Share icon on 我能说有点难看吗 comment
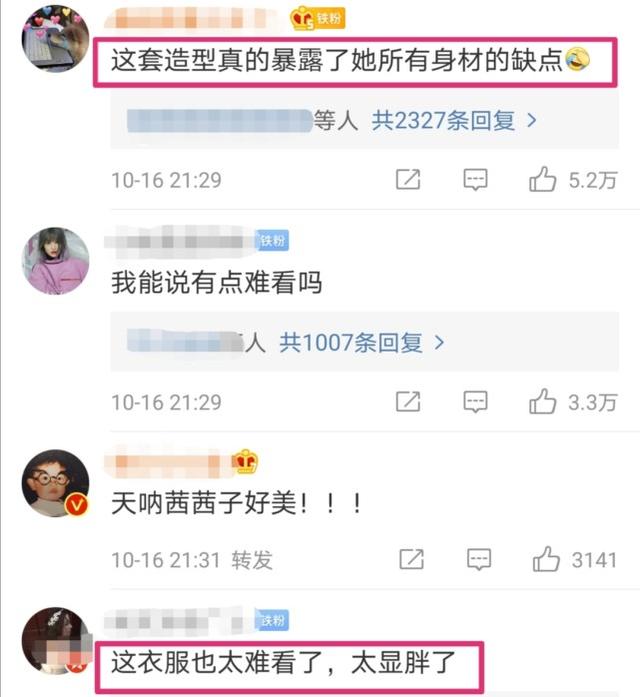The width and height of the screenshot is (640, 697). [408, 402]
